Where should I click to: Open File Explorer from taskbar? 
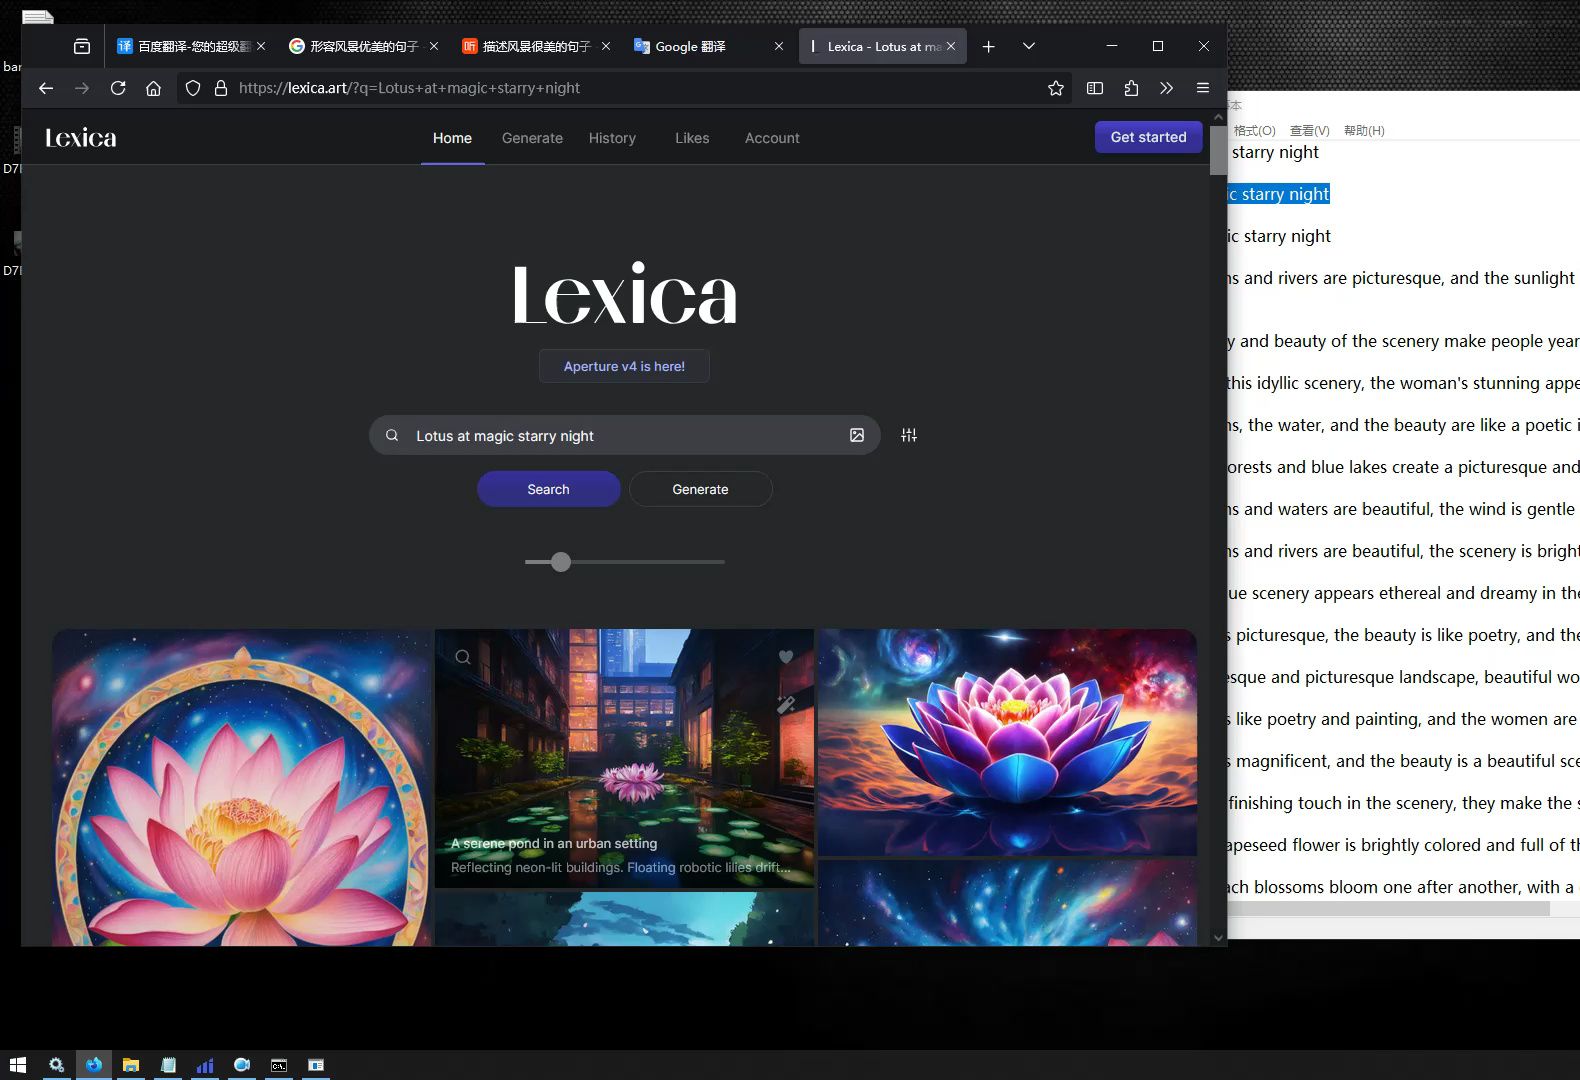(x=131, y=1065)
